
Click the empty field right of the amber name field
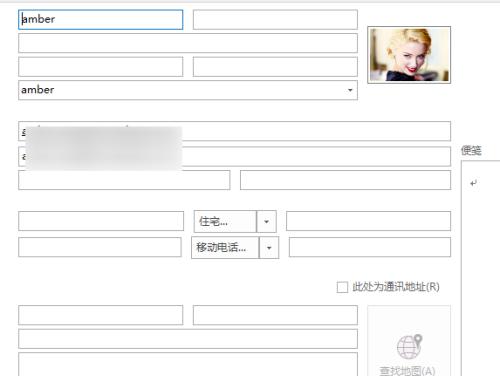coord(275,20)
